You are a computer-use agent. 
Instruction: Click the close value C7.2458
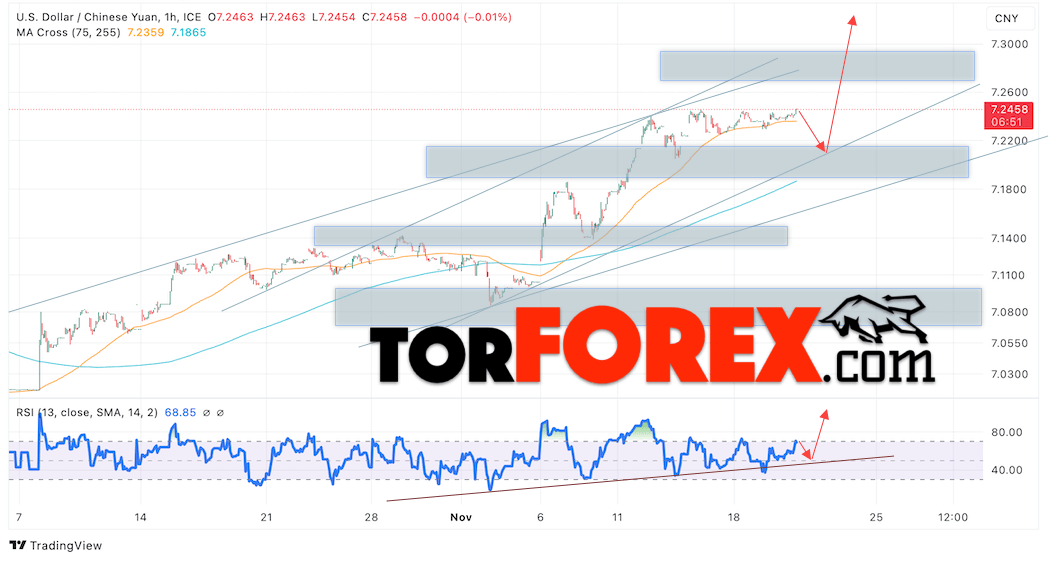(384, 17)
